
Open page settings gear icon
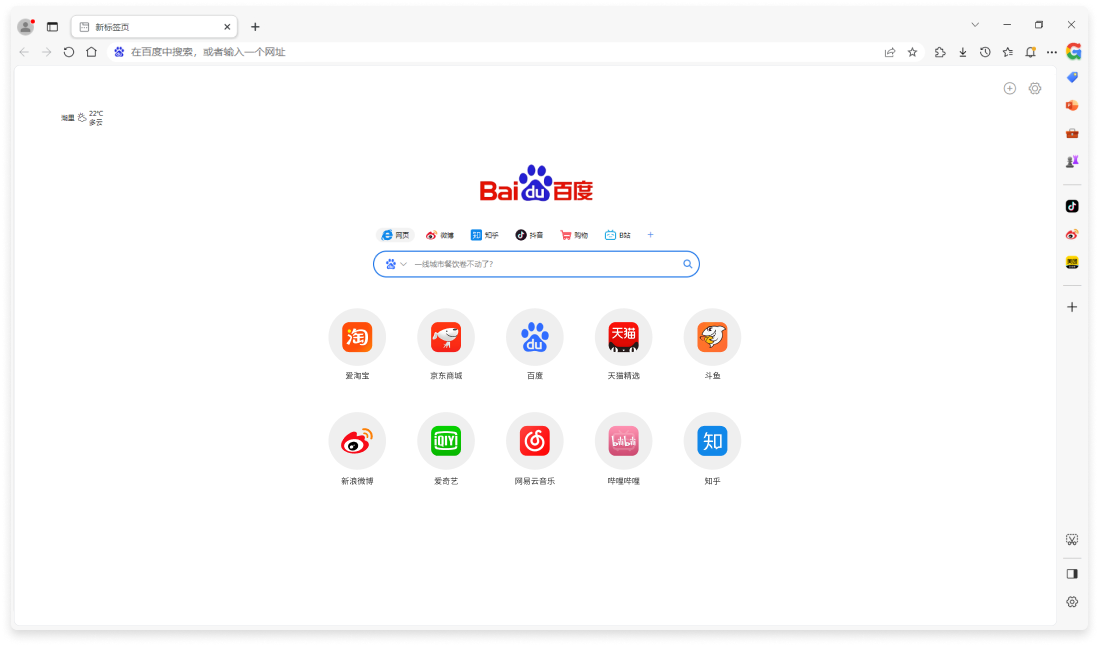click(x=1035, y=88)
